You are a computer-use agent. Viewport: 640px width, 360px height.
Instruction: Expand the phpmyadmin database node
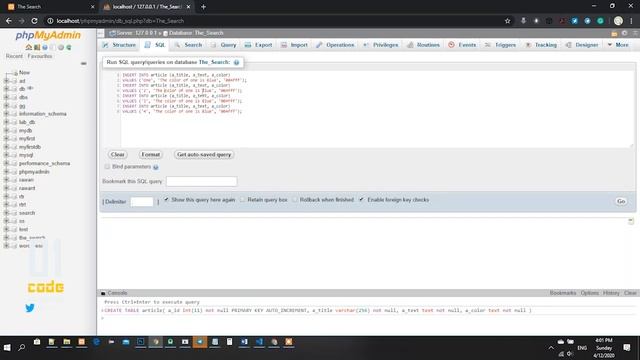coord(6,172)
